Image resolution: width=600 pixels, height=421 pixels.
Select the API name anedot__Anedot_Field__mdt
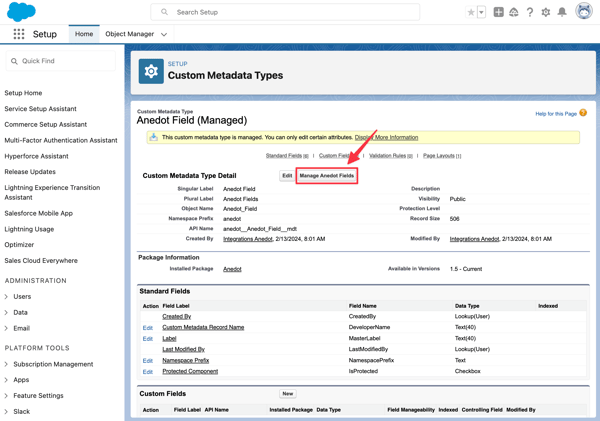coord(260,229)
